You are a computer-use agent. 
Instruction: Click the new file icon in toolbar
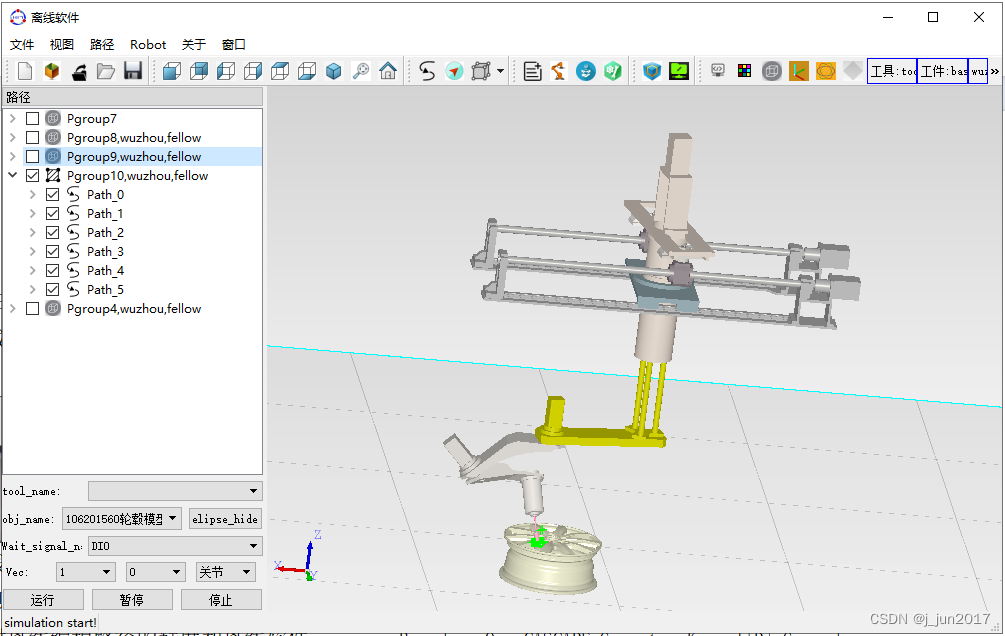[25, 71]
